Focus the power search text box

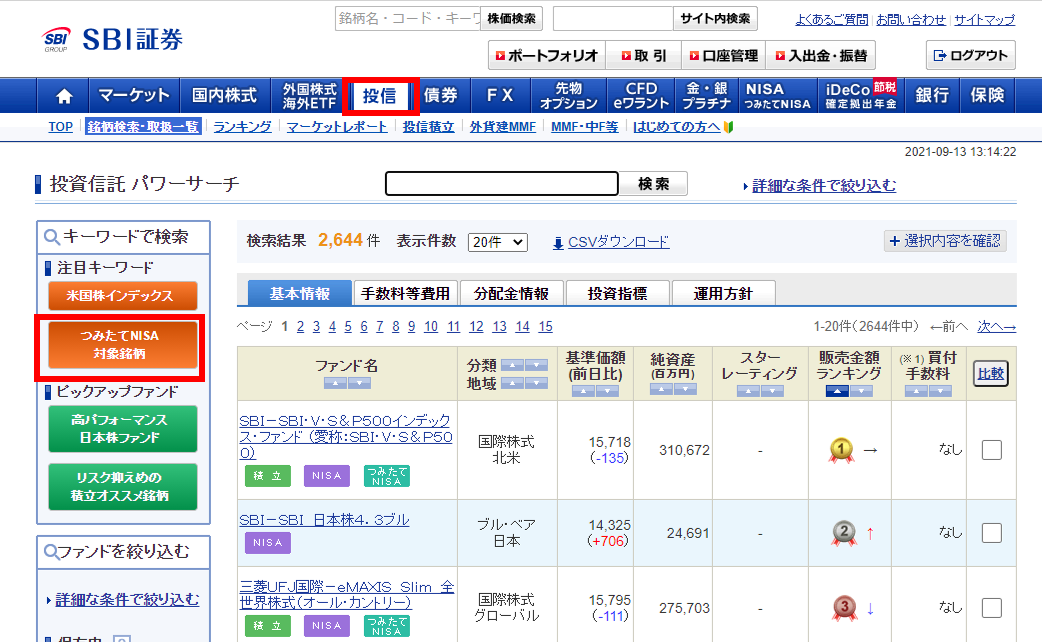(x=502, y=184)
